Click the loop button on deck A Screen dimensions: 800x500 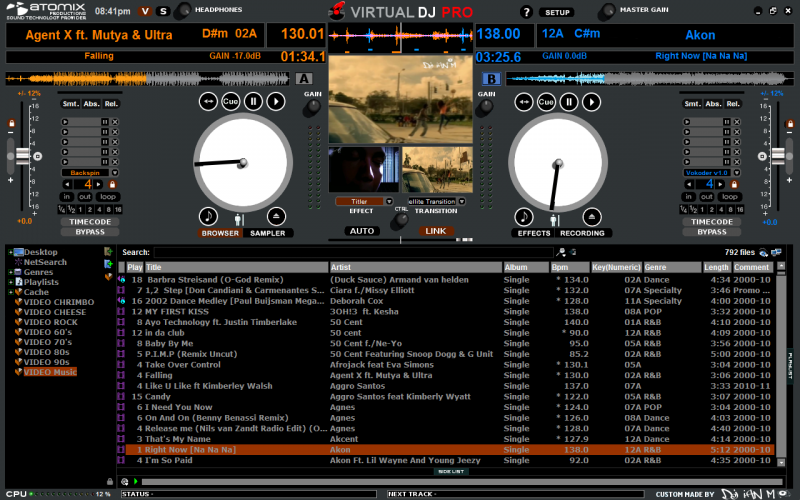click(x=108, y=197)
